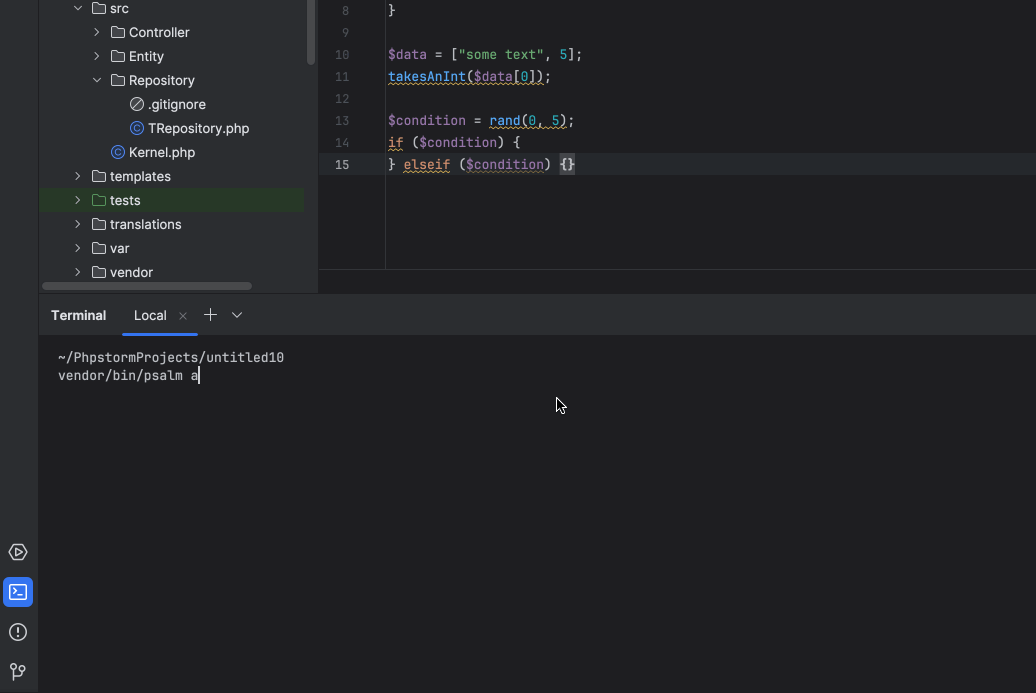This screenshot has width=1036, height=693.
Task: Select the tests folder row
Action: tap(172, 200)
